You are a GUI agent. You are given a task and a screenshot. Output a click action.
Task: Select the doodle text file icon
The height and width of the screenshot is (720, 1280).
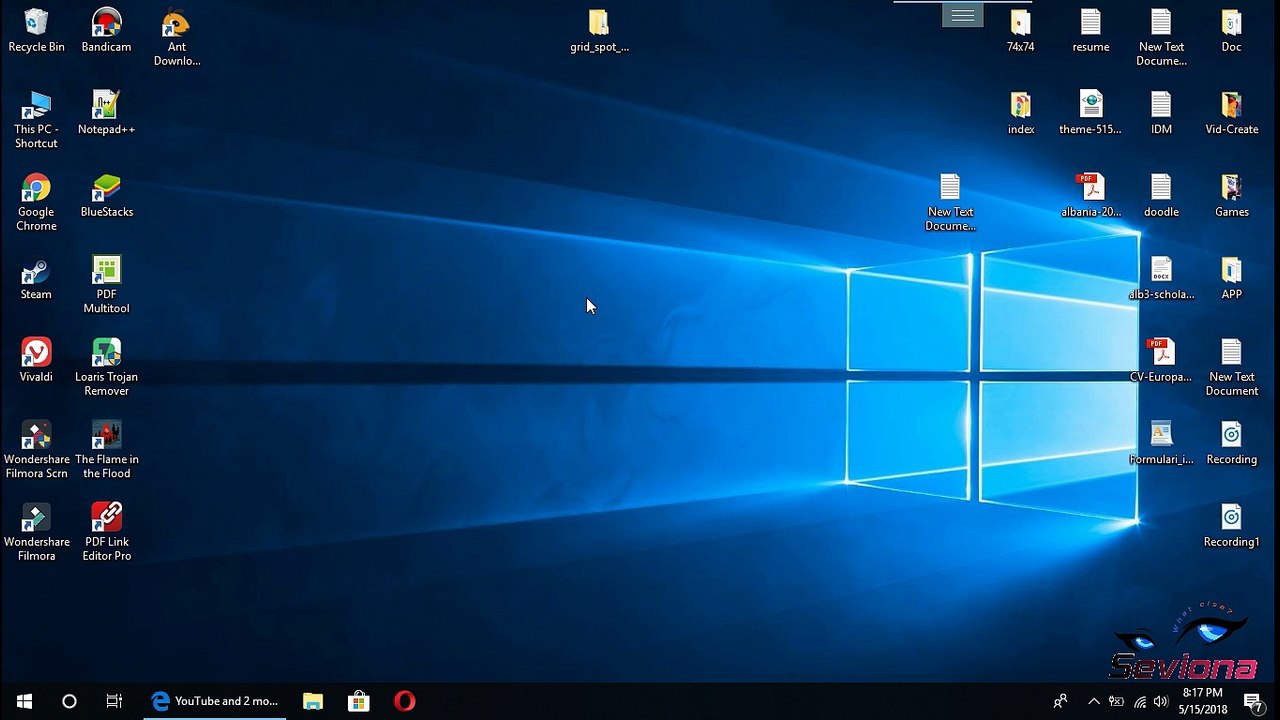coord(1161,196)
